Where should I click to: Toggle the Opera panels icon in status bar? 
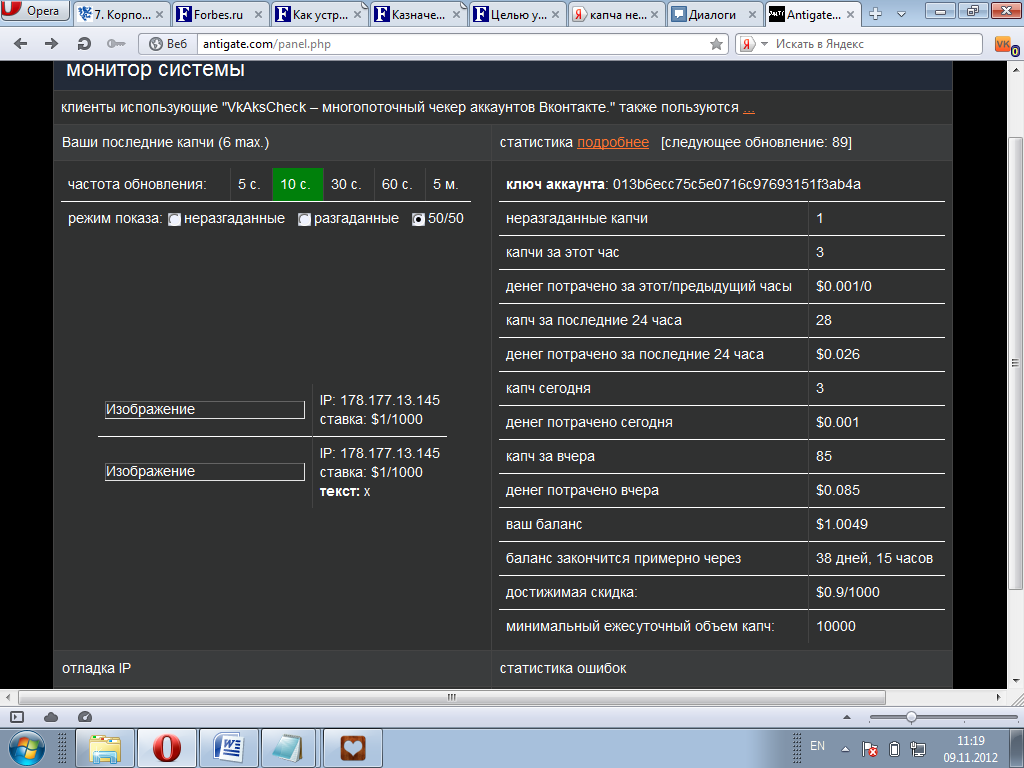[17, 717]
